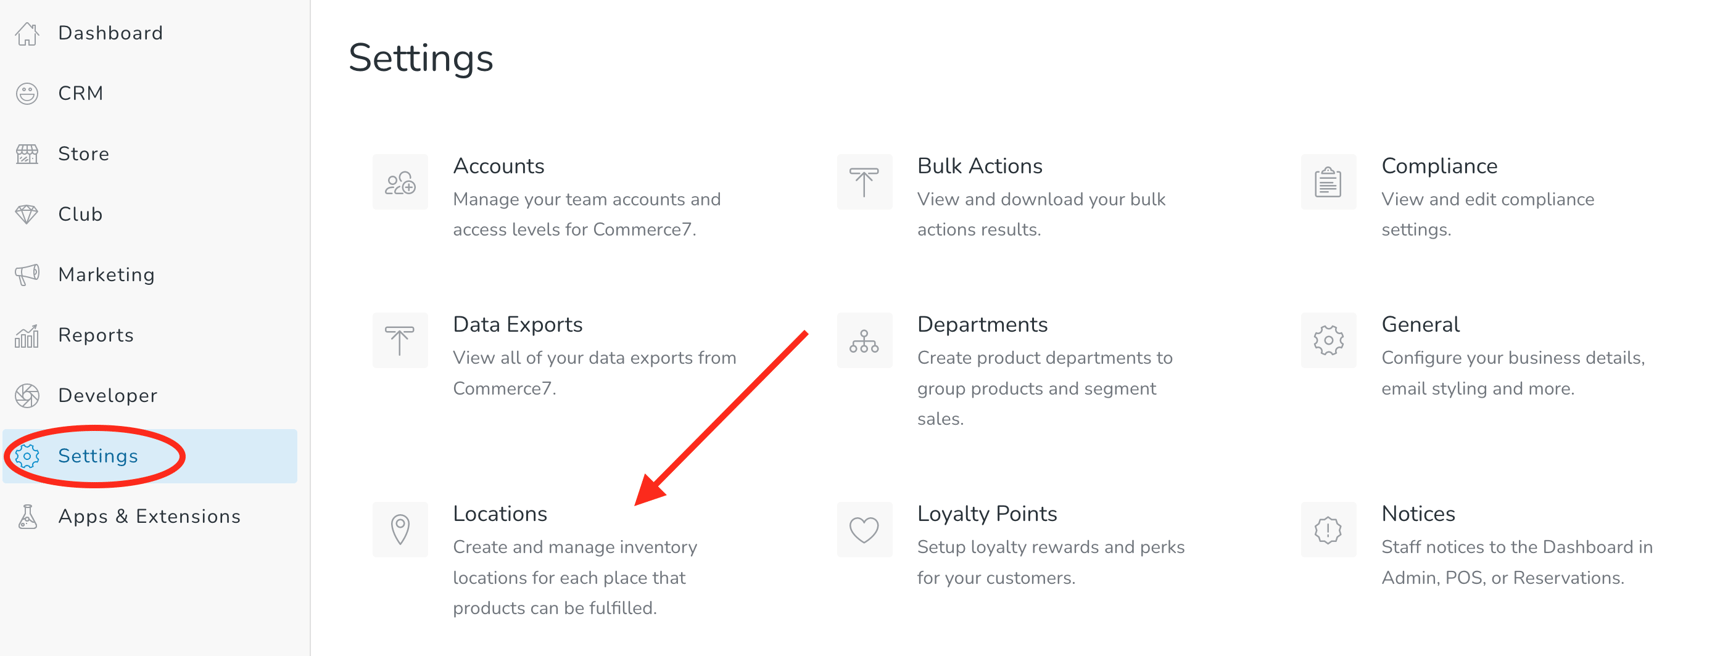Select Developer in the sidebar
The width and height of the screenshot is (1720, 656).
click(107, 396)
